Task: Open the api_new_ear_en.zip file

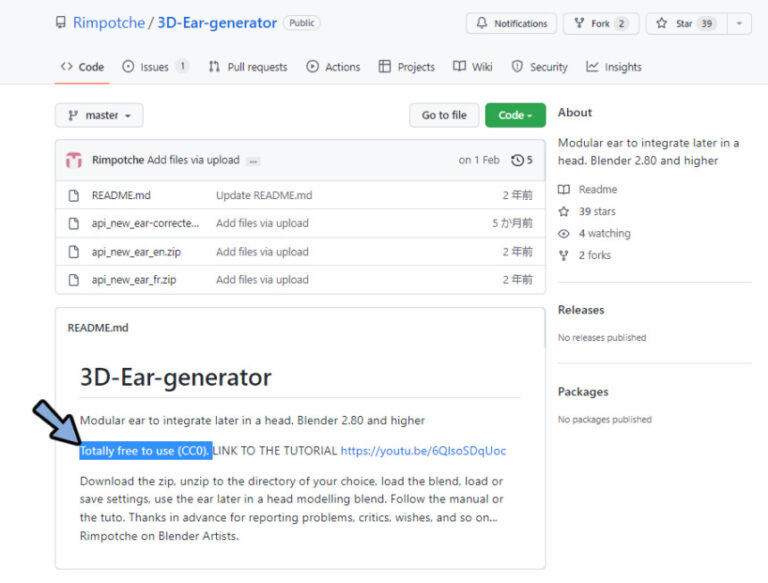Action: pyautogui.click(x=136, y=252)
